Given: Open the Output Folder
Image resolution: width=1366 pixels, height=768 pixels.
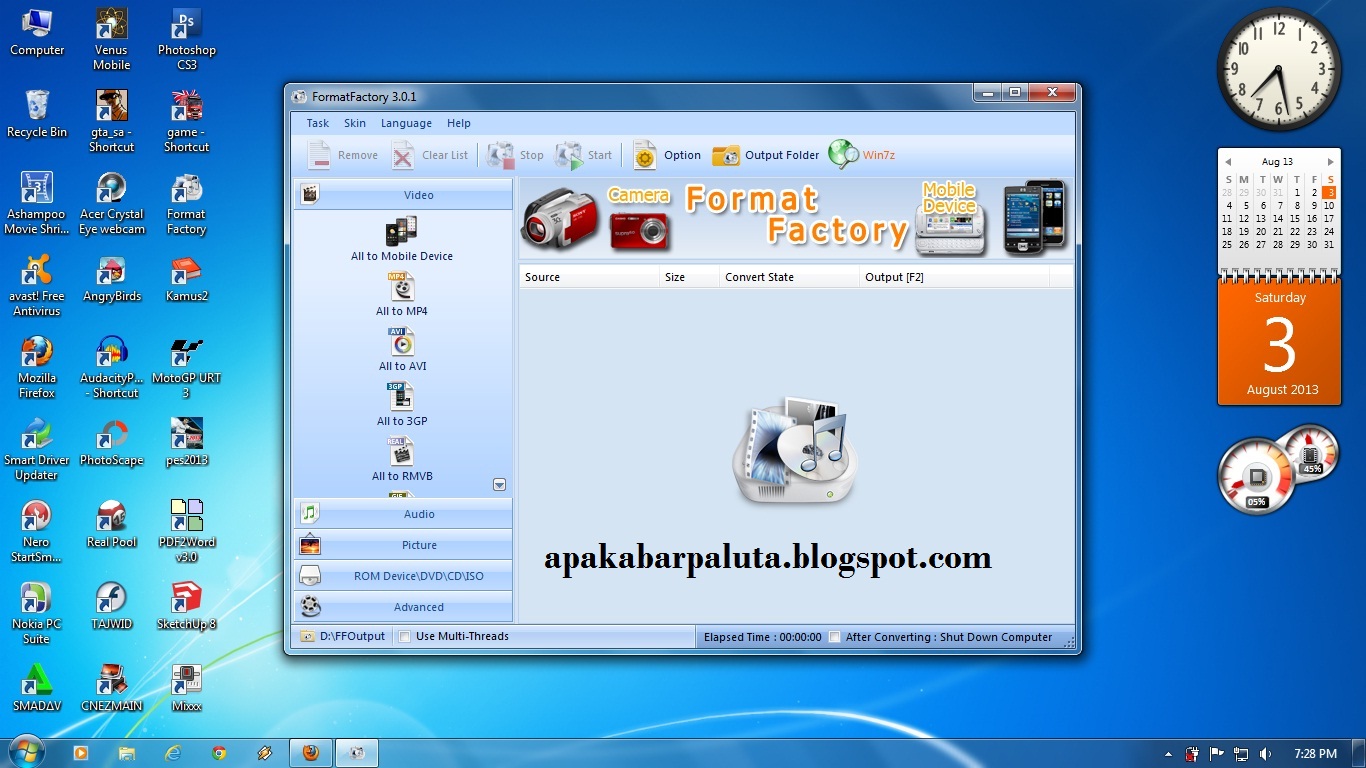Looking at the screenshot, I should click(x=726, y=155).
